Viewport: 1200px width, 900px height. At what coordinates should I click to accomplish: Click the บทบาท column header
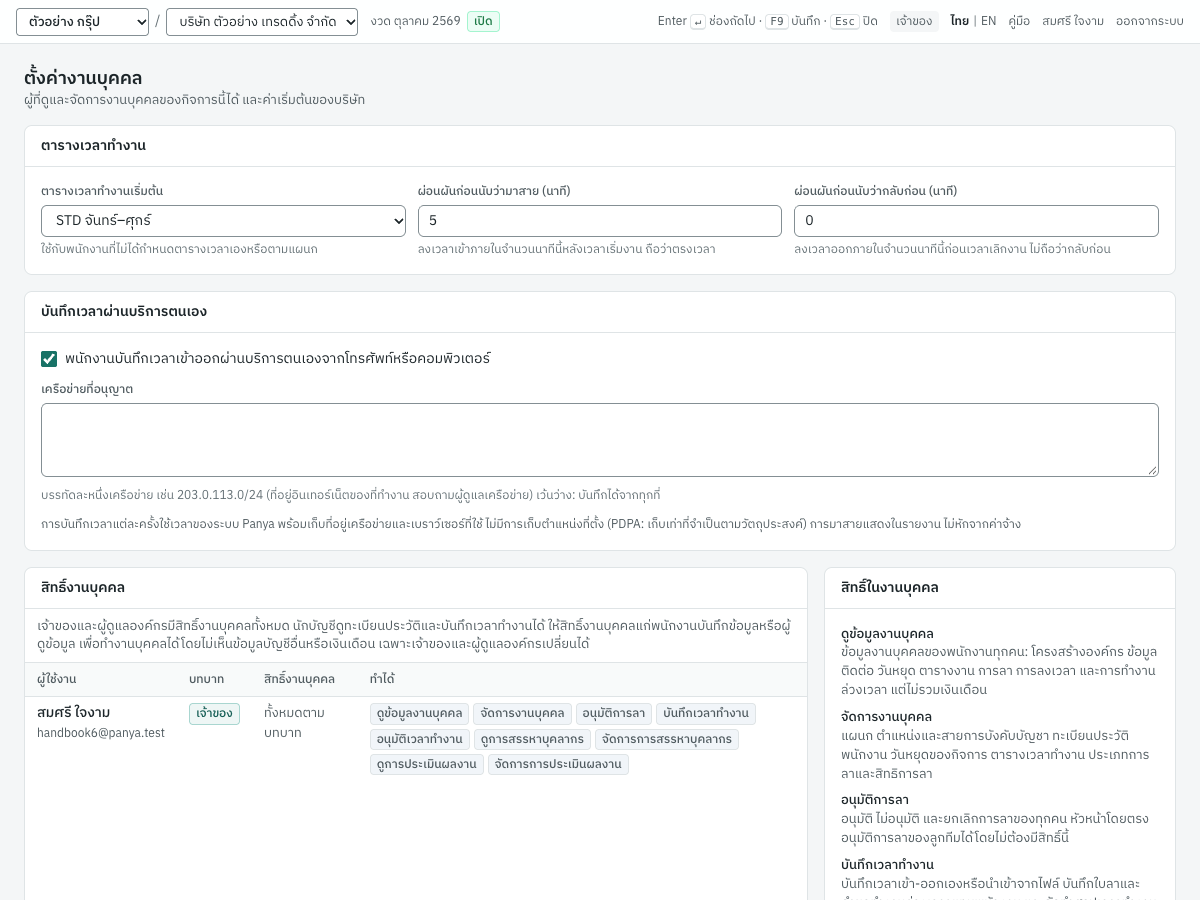pyautogui.click(x=206, y=680)
